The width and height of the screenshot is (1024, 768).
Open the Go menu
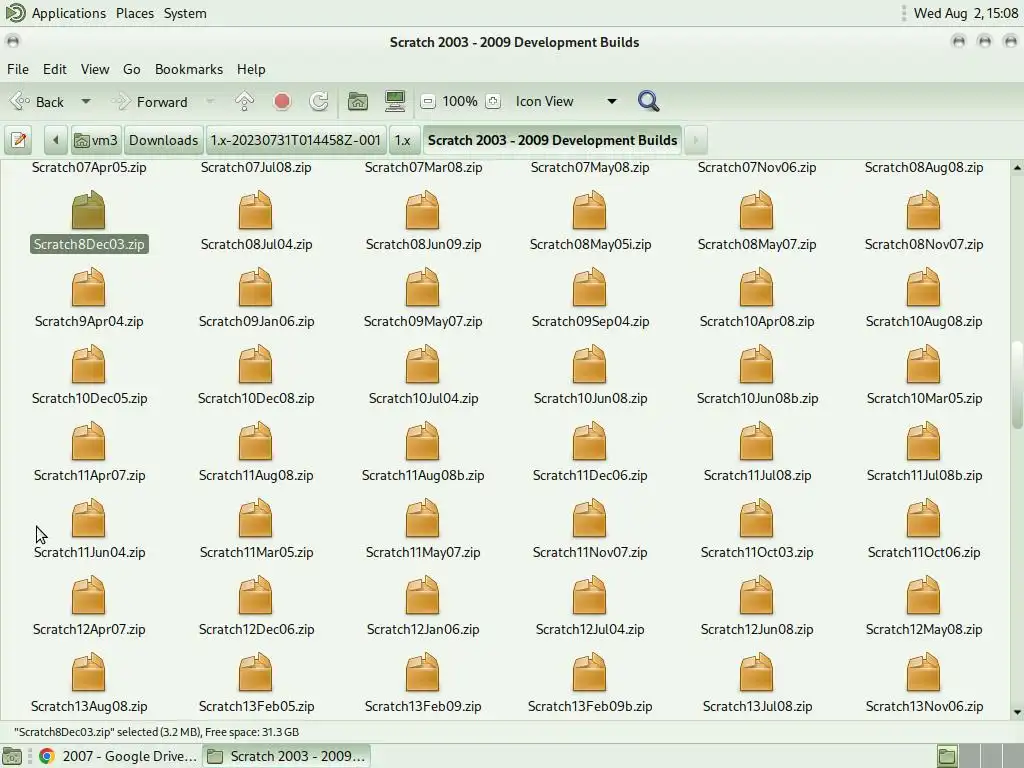tap(131, 69)
